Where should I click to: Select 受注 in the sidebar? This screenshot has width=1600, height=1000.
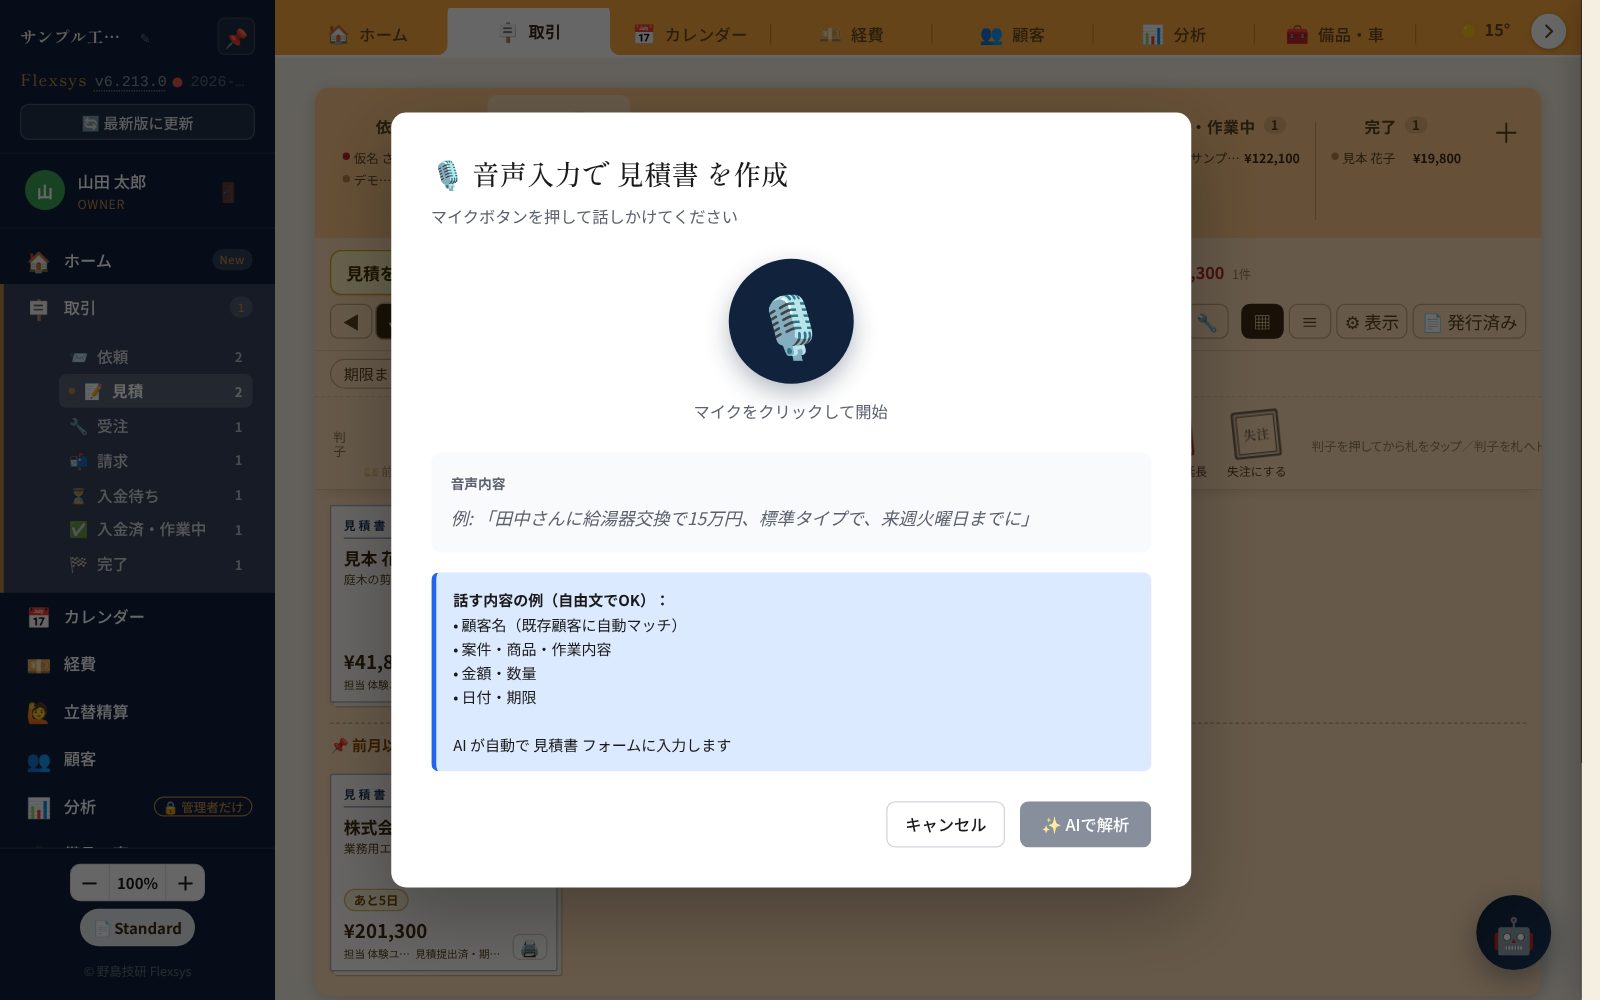(x=156, y=427)
